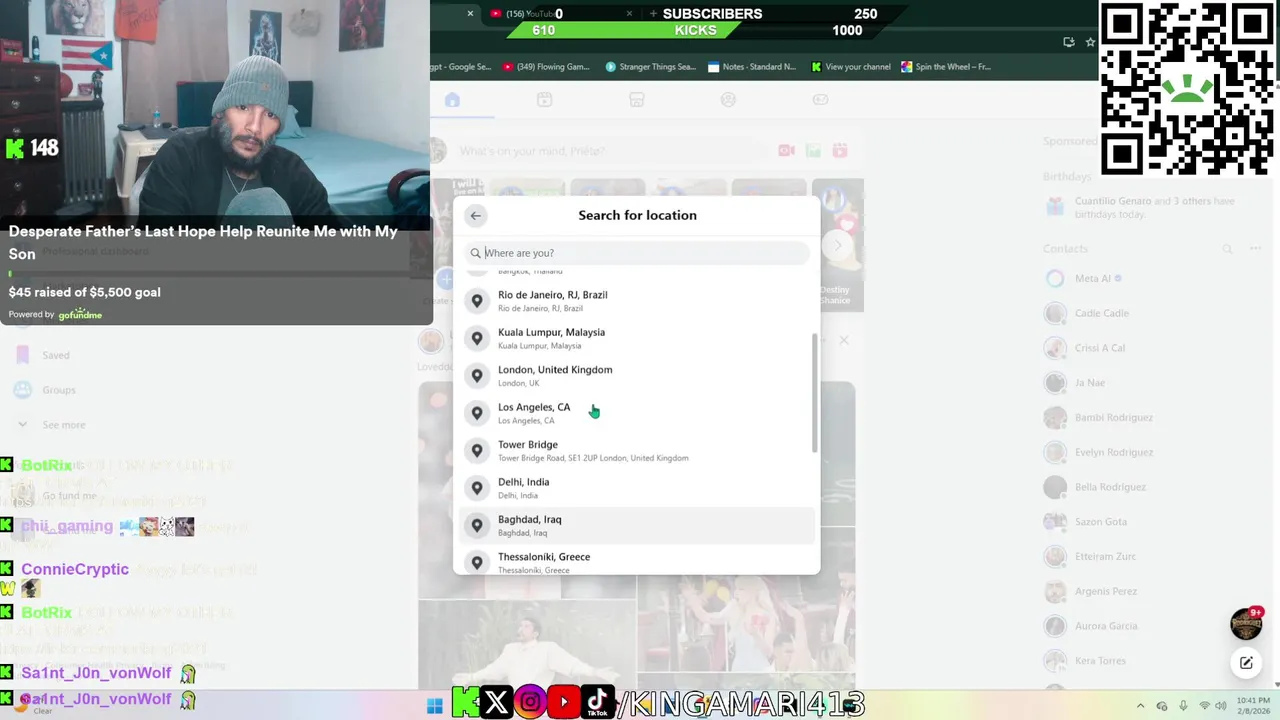The height and width of the screenshot is (720, 1280).
Task: Click the location list scrollbar thumb
Action: 815,393
